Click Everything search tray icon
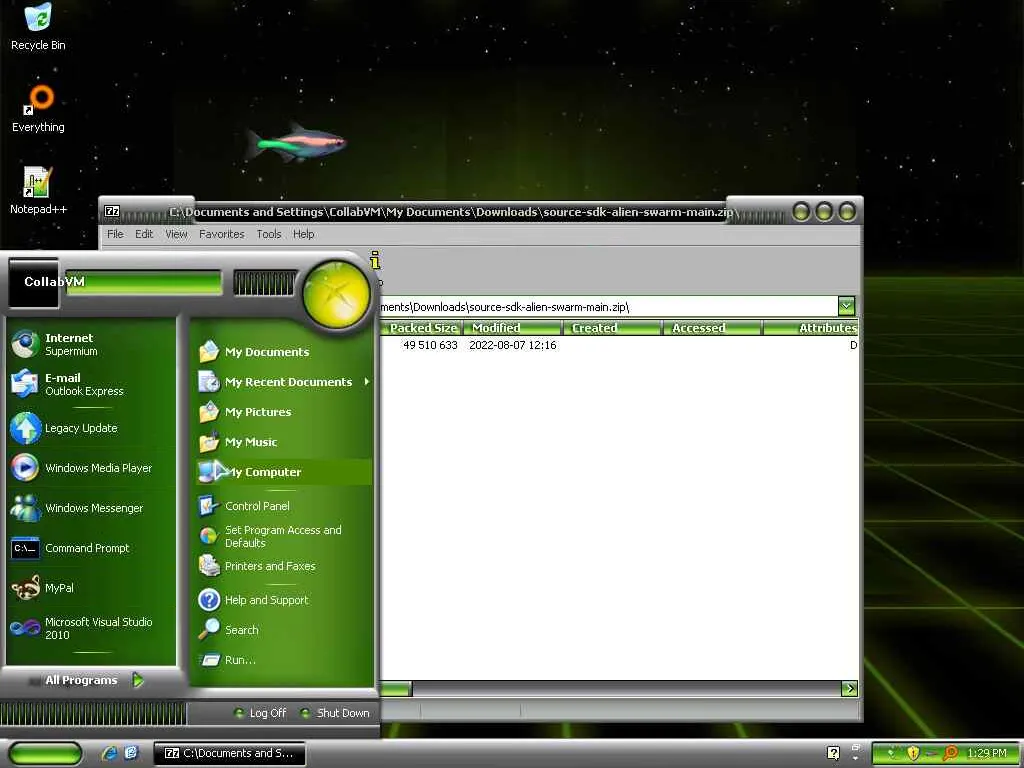Viewport: 1024px width, 768px height. (x=951, y=753)
